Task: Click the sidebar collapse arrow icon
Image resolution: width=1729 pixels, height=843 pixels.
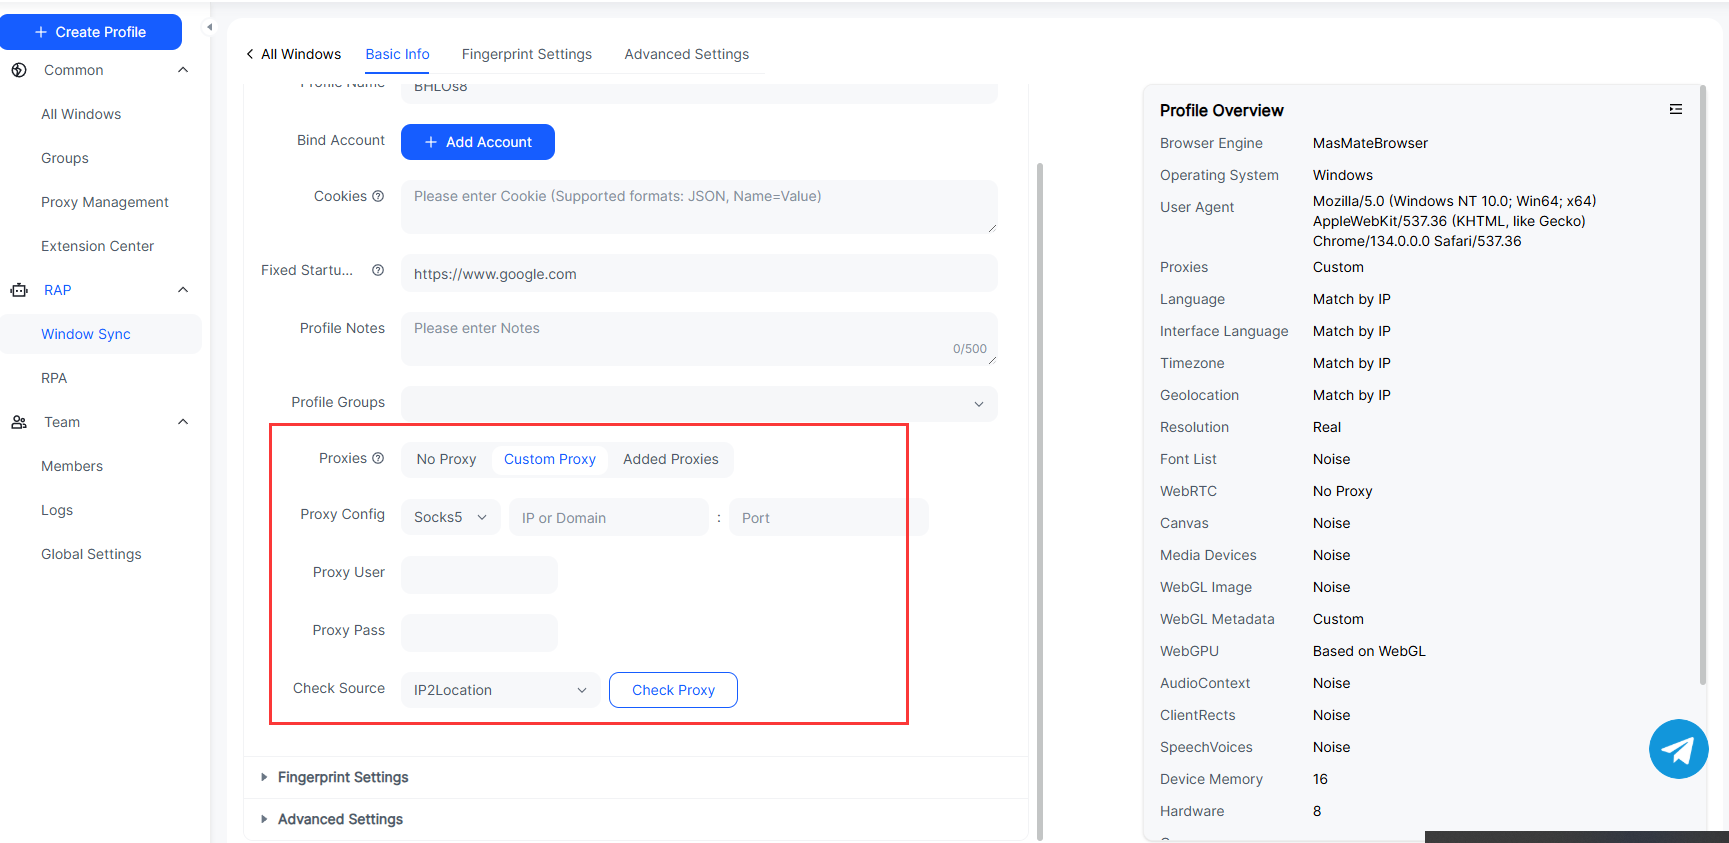Action: 210,28
